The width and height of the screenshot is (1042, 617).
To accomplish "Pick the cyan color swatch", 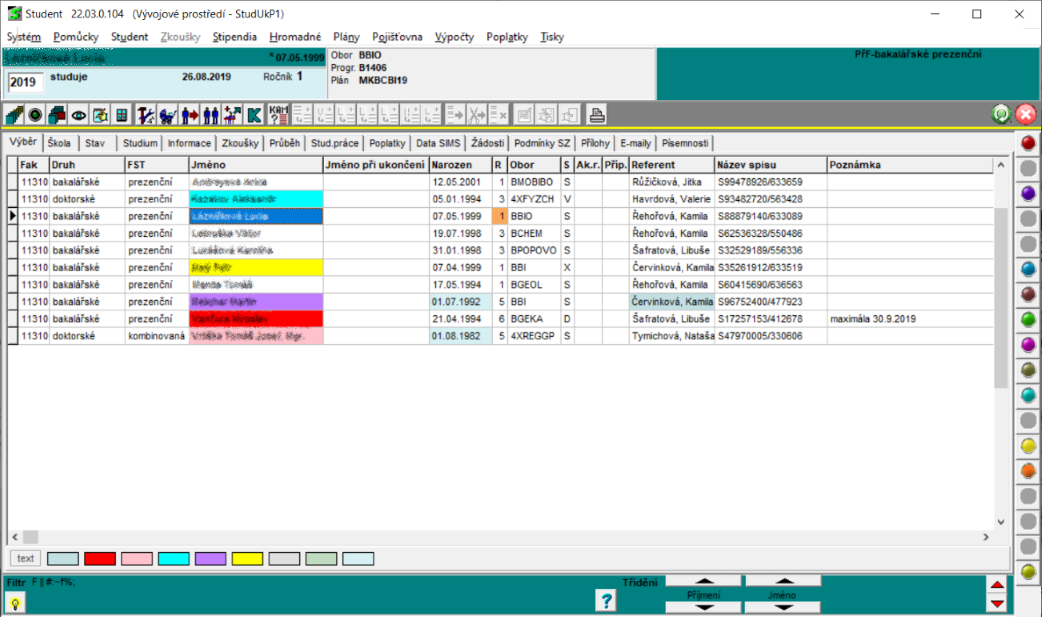I will pos(173,559).
